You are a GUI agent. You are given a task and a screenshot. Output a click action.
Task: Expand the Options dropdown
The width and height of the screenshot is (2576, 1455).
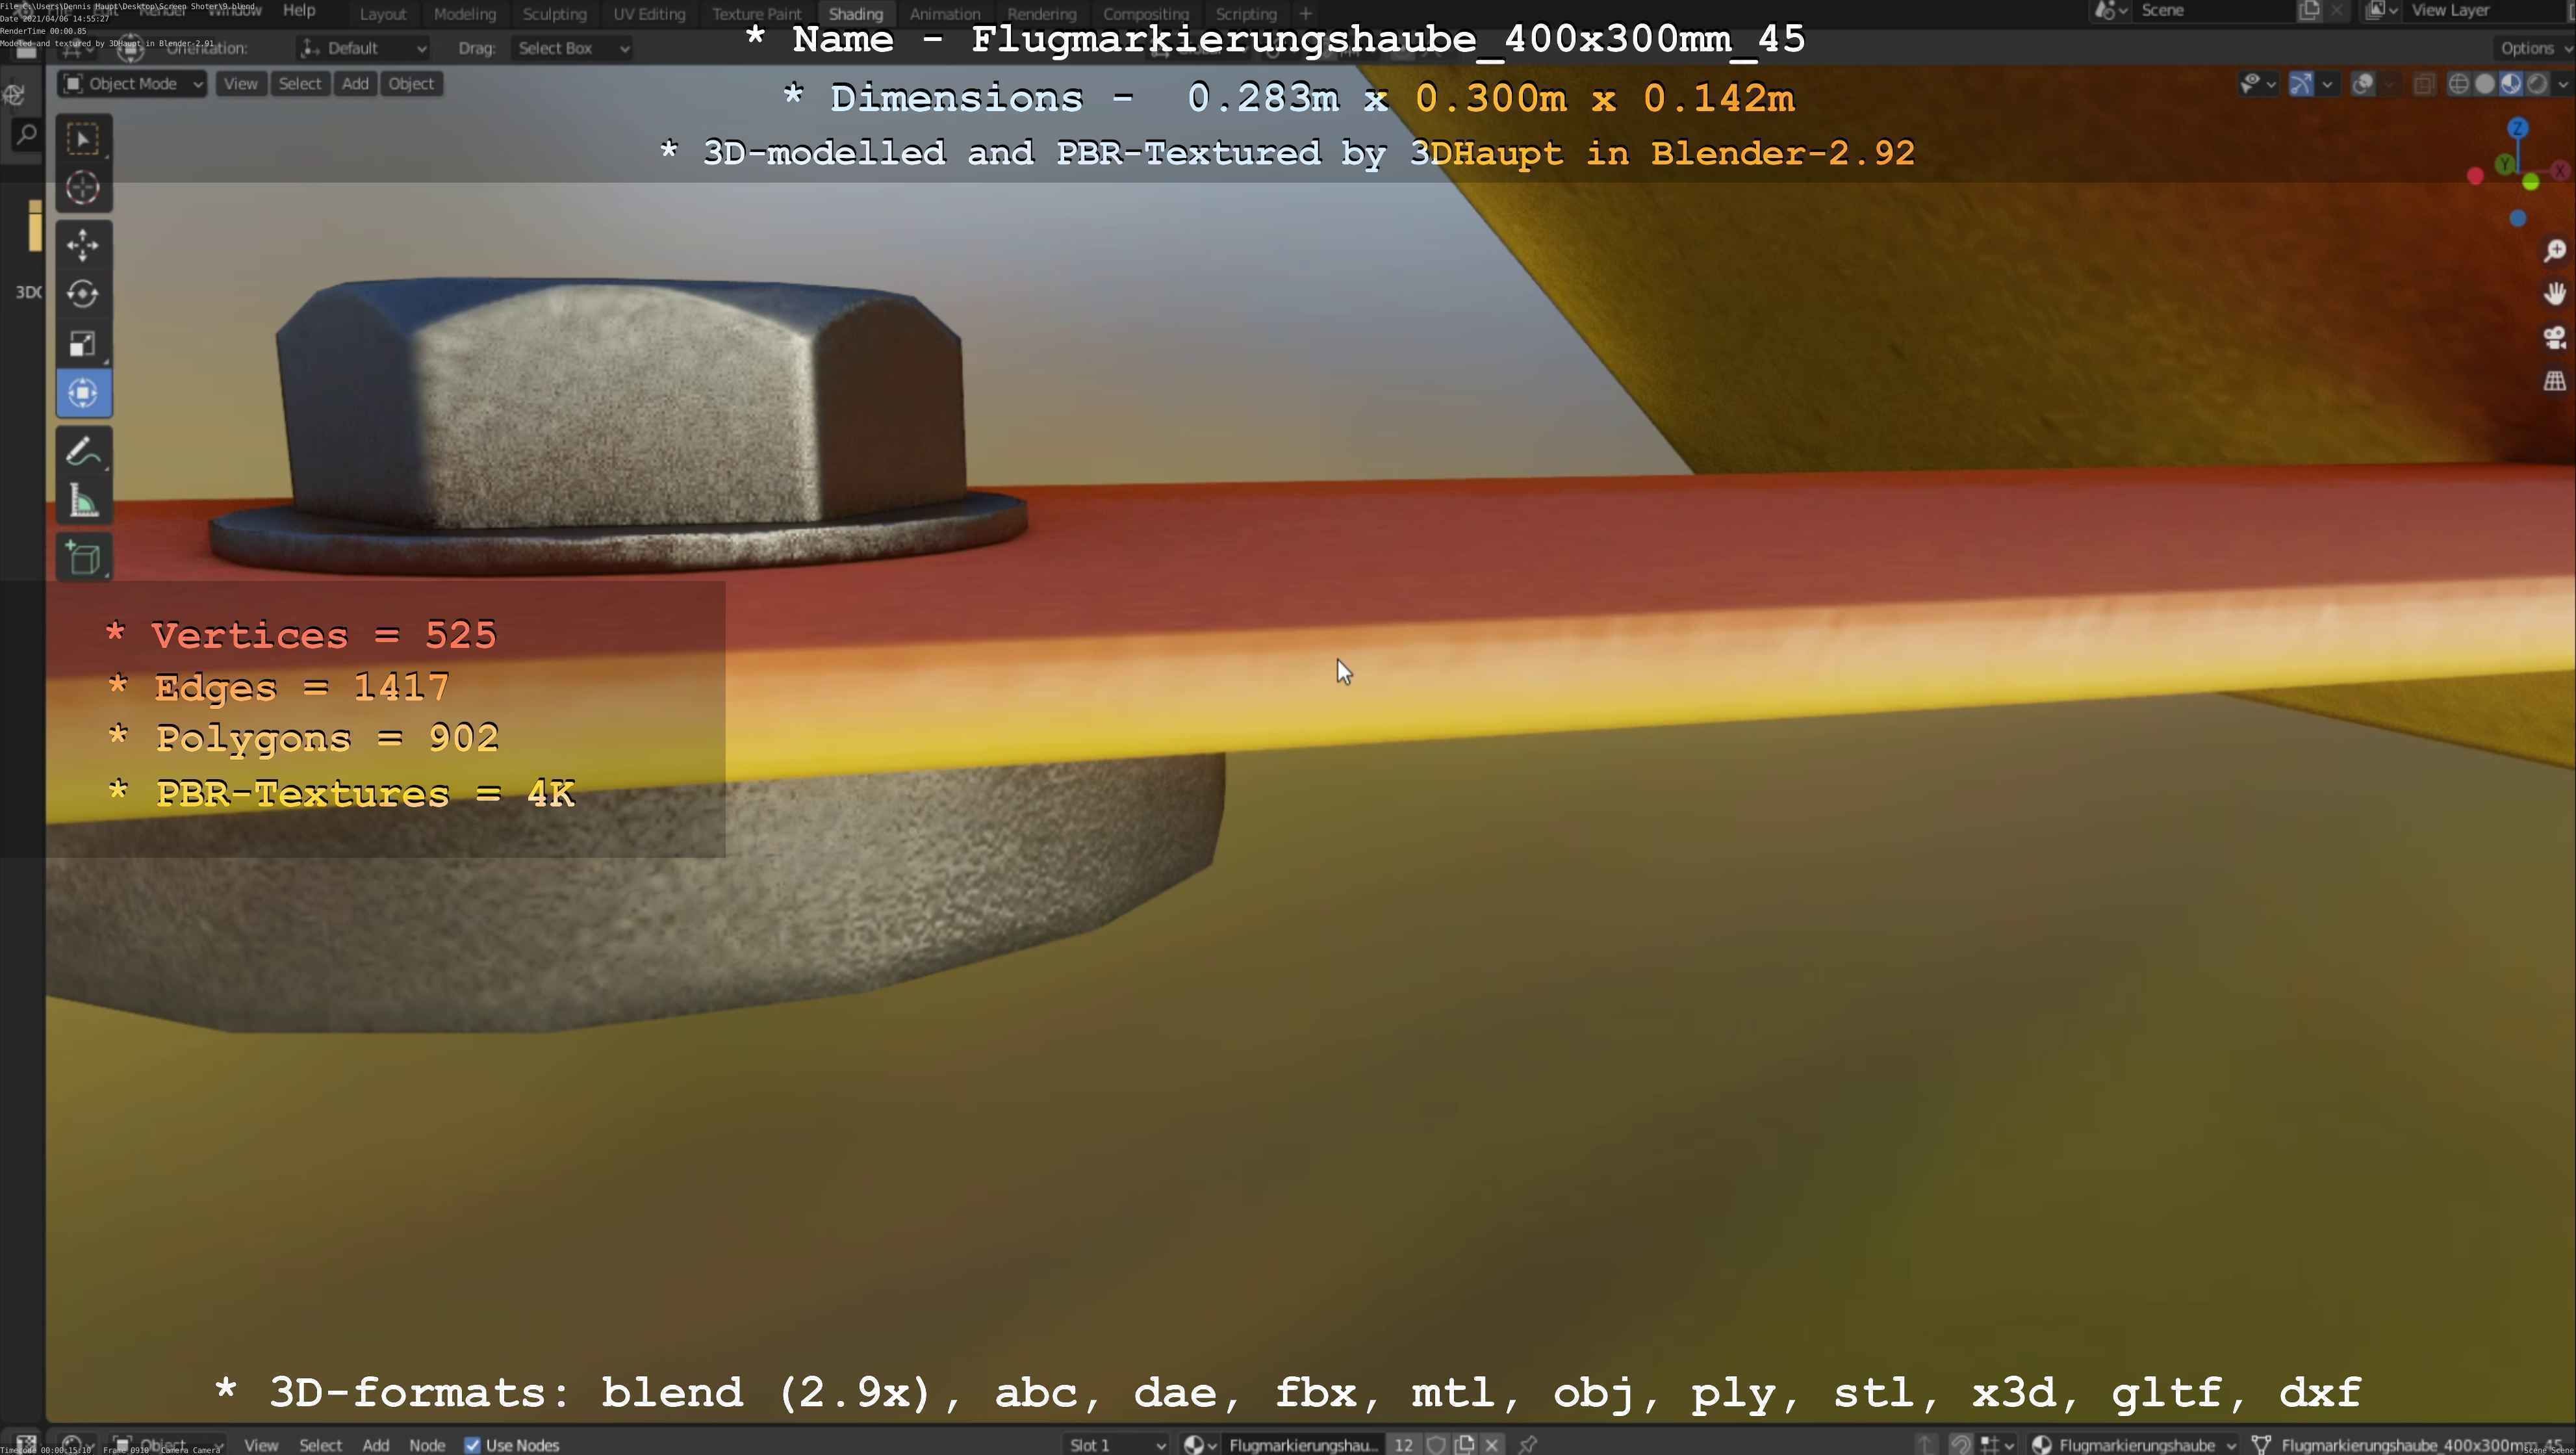(x=2535, y=48)
